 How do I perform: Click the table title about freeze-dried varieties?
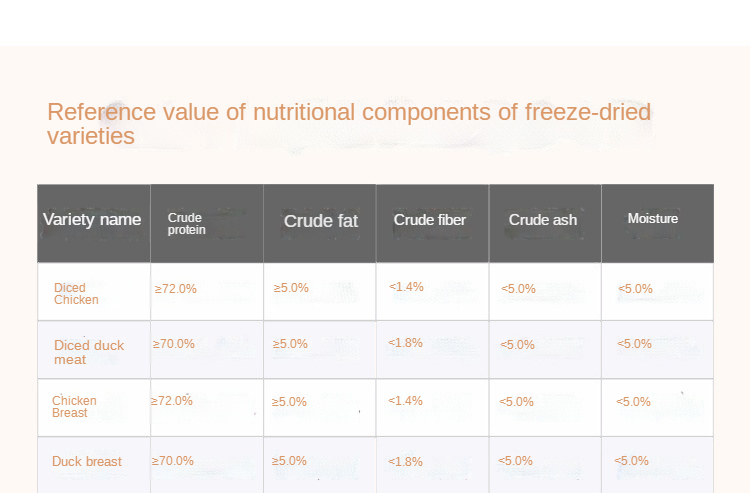349,124
